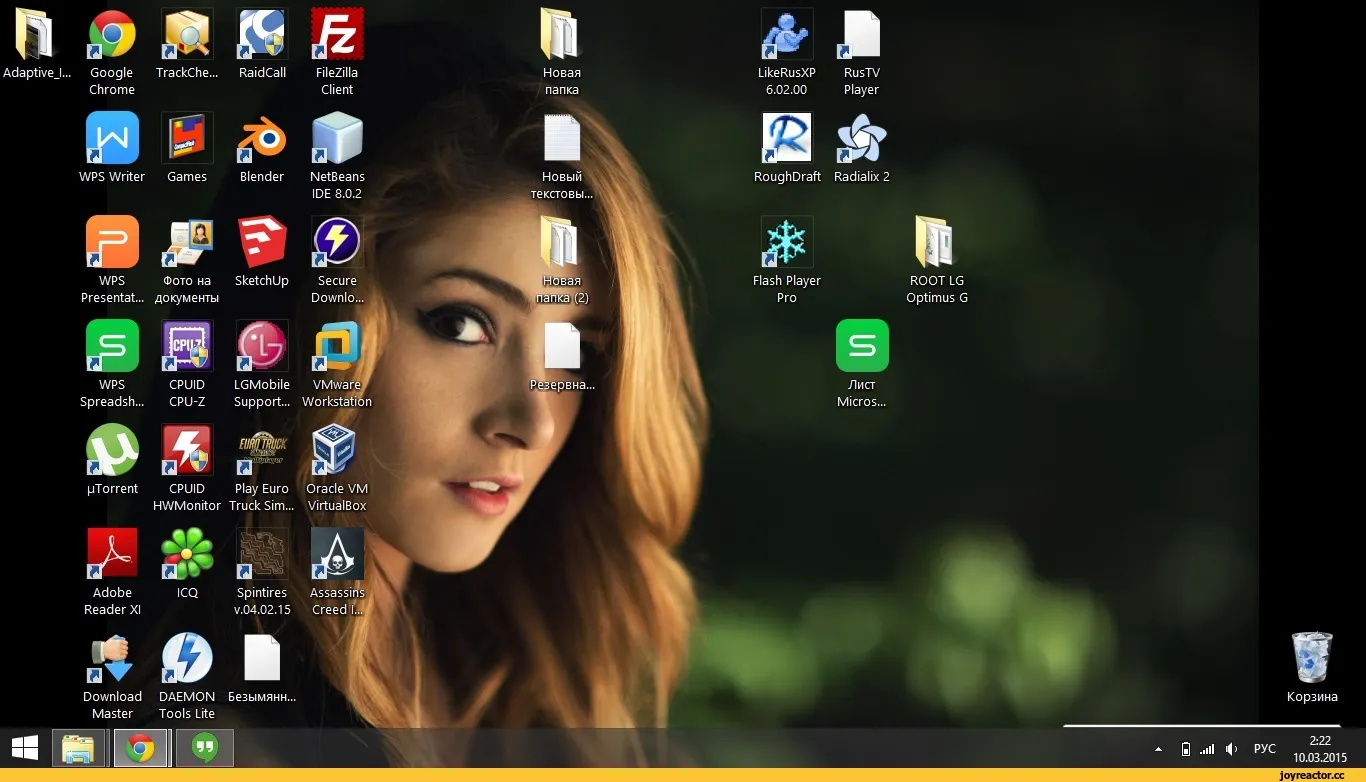
Task: Select the SketchUp desktop icon
Action: [x=262, y=242]
